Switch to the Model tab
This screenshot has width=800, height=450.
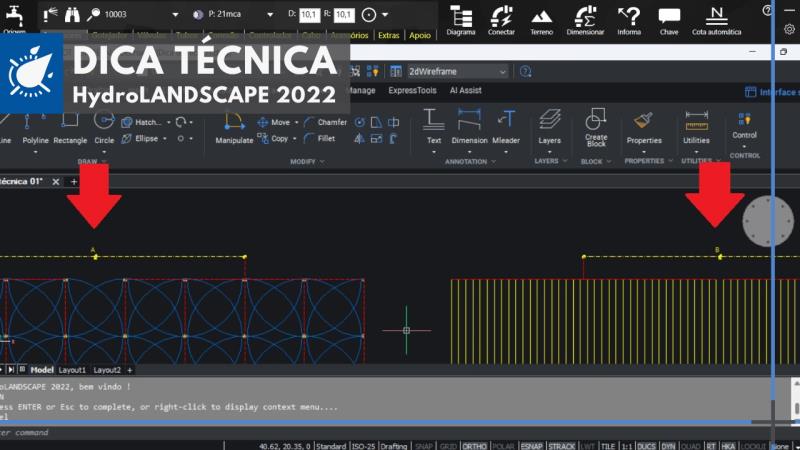click(42, 370)
